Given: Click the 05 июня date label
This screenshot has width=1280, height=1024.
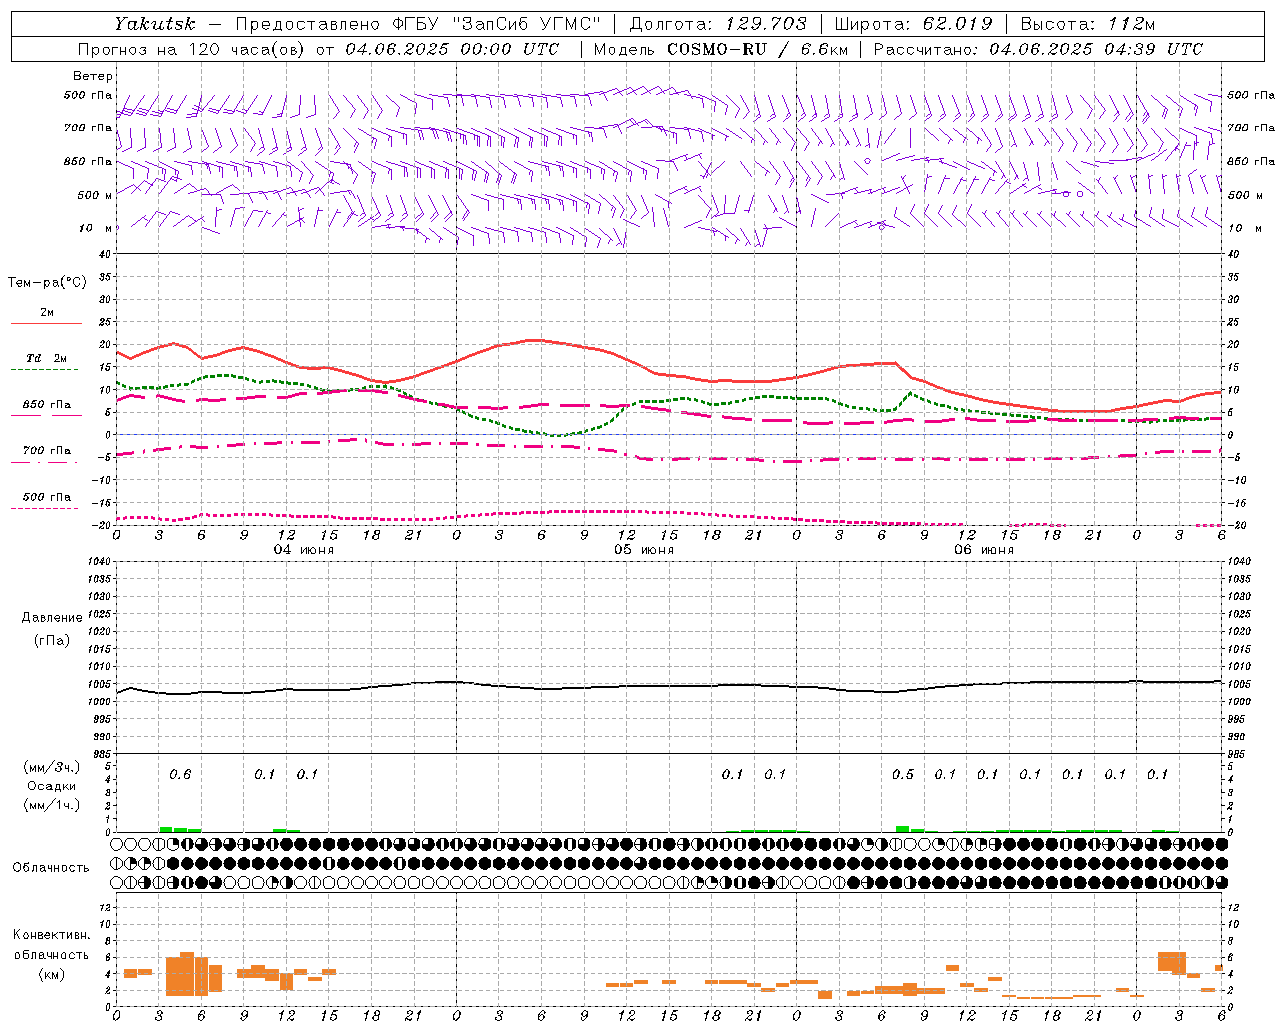Looking at the screenshot, I should (644, 550).
